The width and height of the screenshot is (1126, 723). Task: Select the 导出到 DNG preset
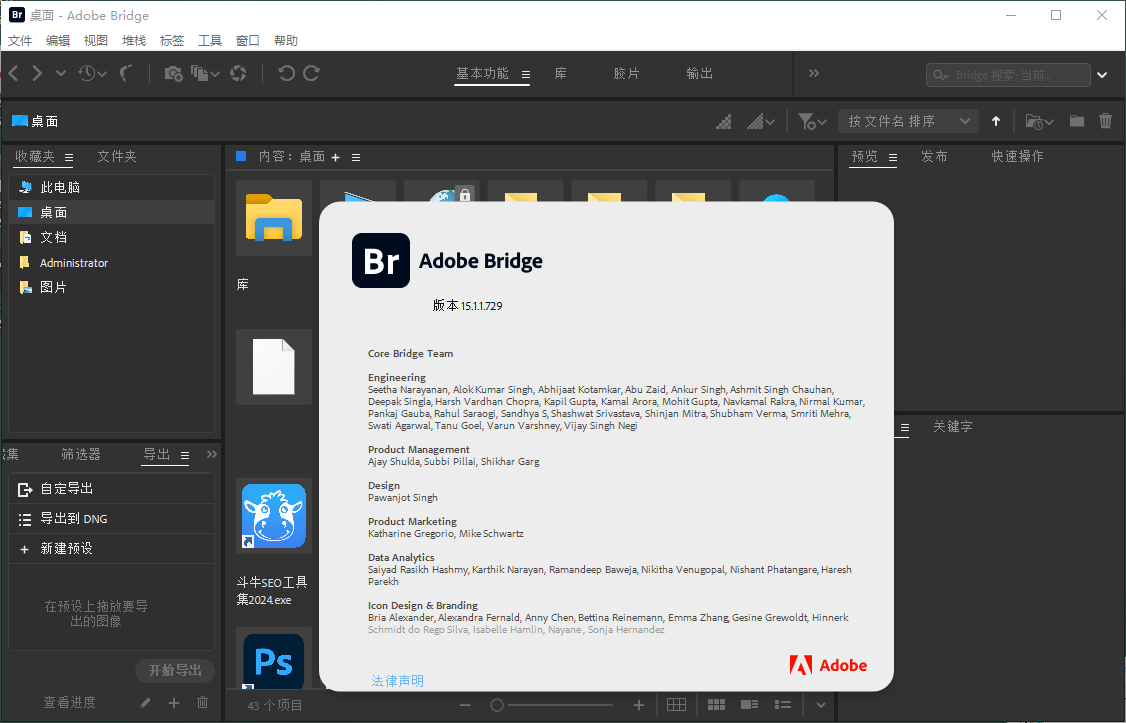112,518
